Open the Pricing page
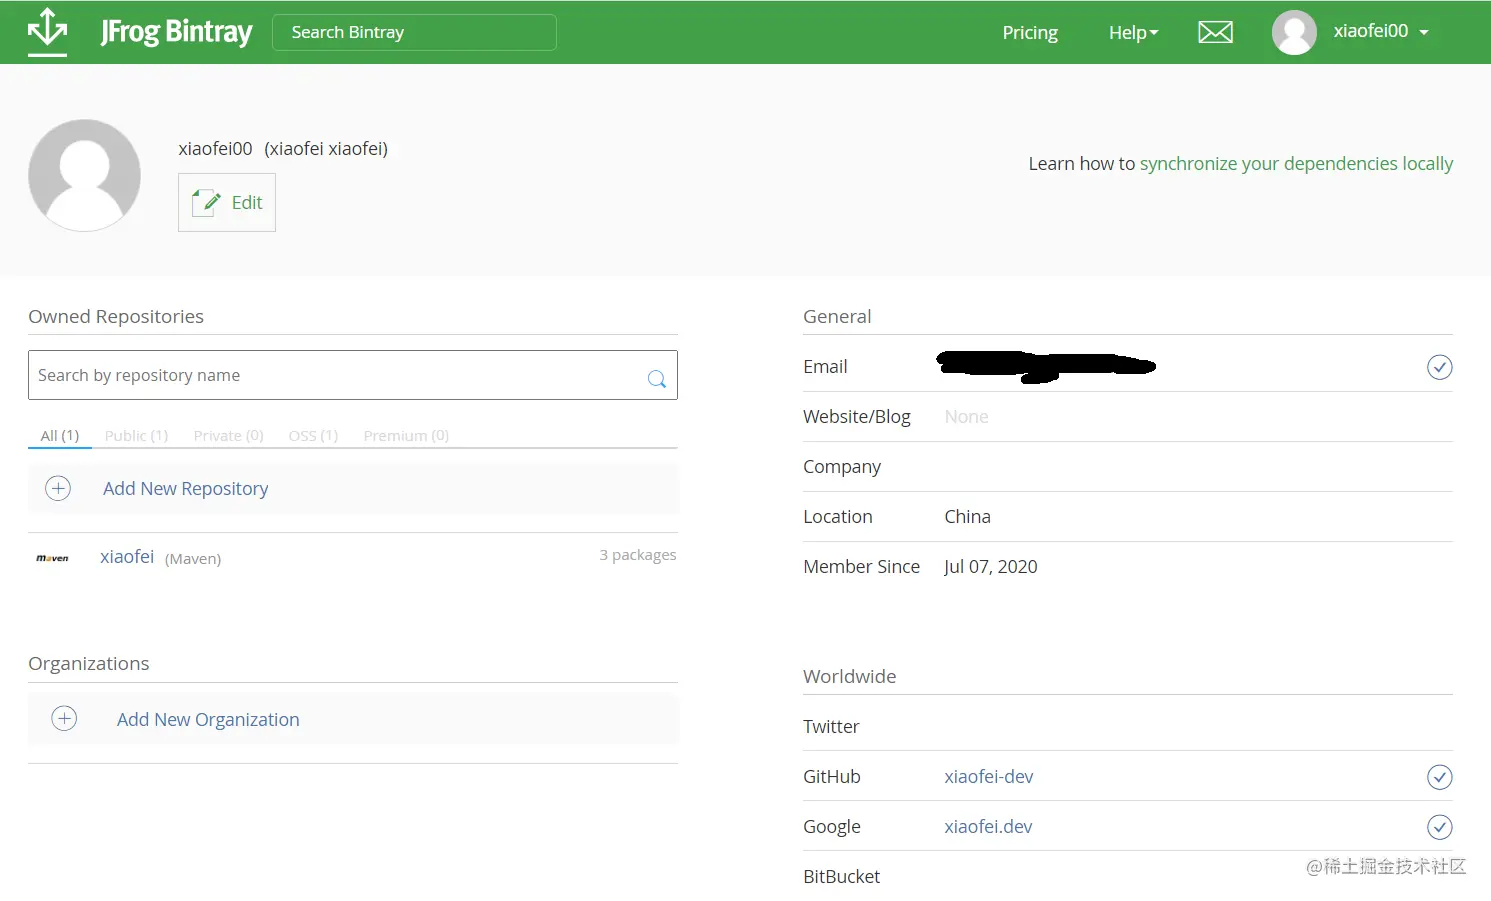 click(x=1030, y=32)
